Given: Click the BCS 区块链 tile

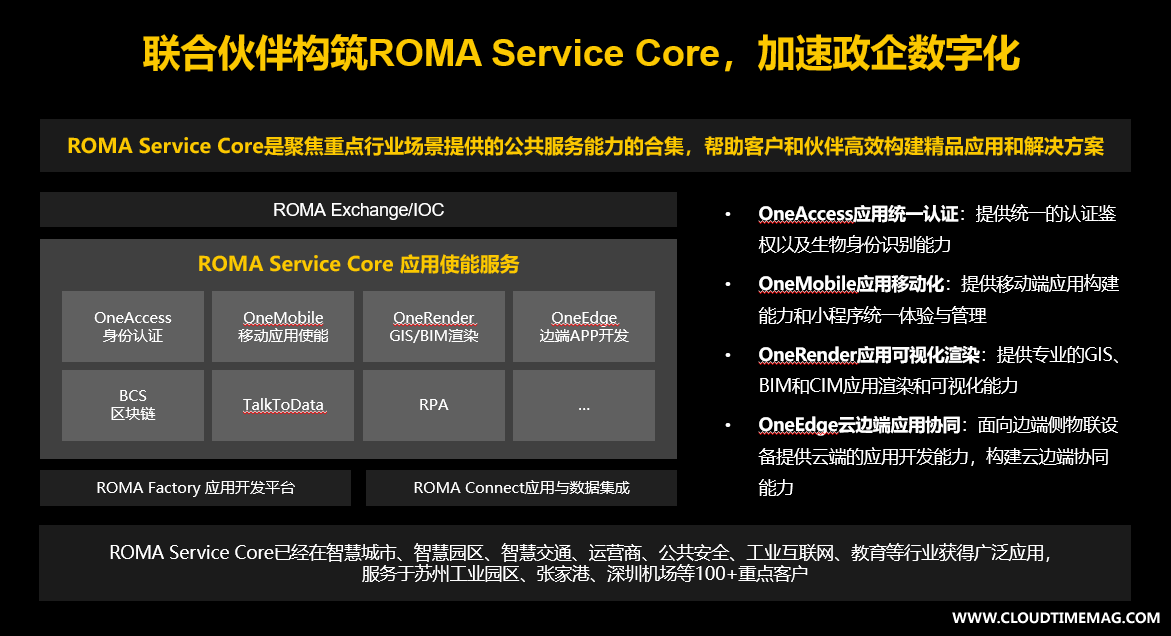Looking at the screenshot, I should [x=133, y=405].
